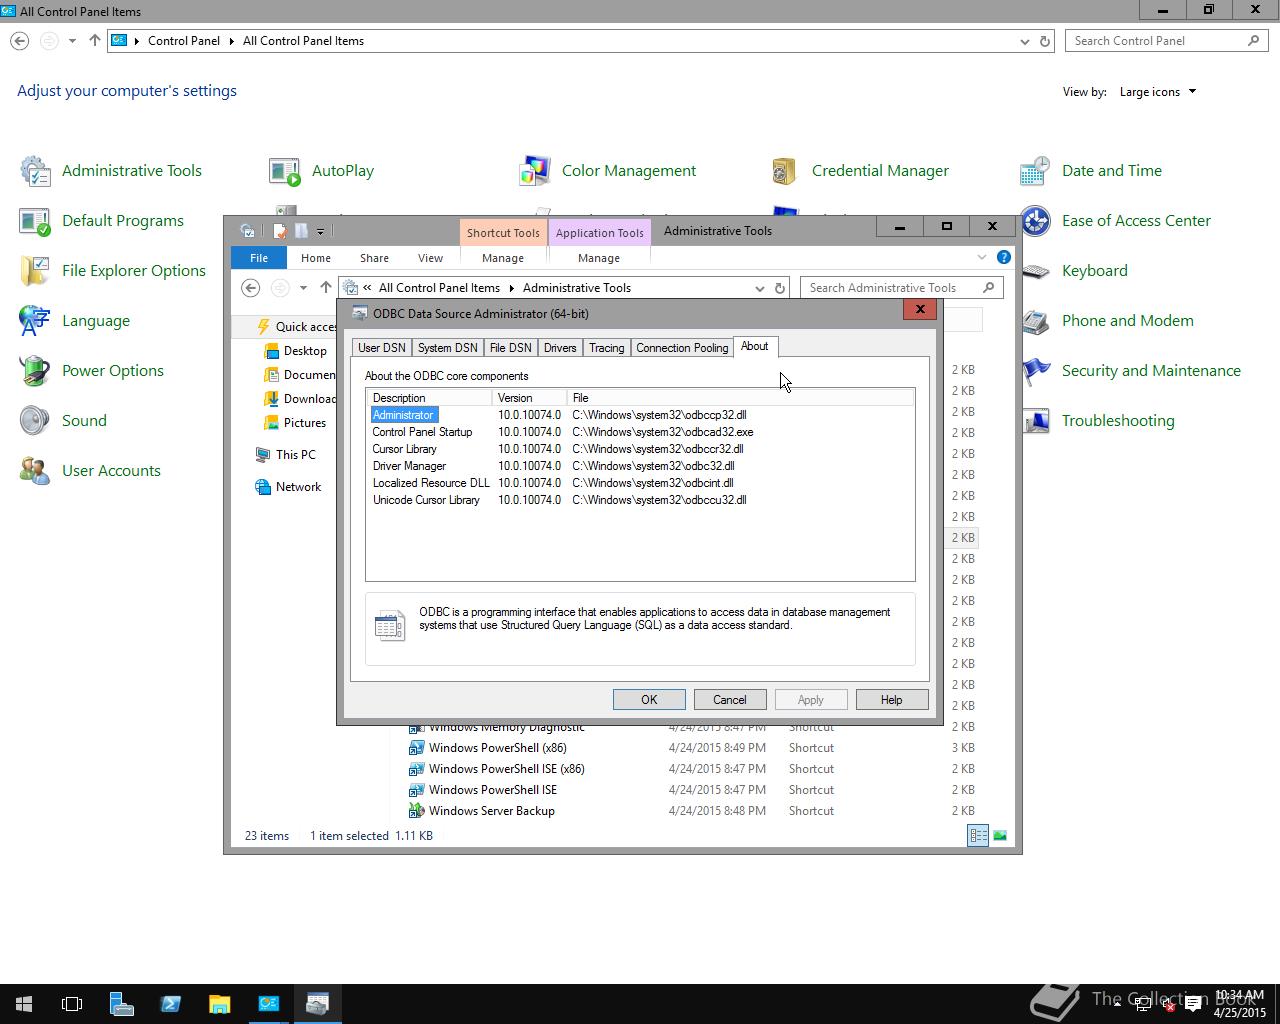
Task: Select This PC in navigation pane
Action: pyautogui.click(x=285, y=455)
